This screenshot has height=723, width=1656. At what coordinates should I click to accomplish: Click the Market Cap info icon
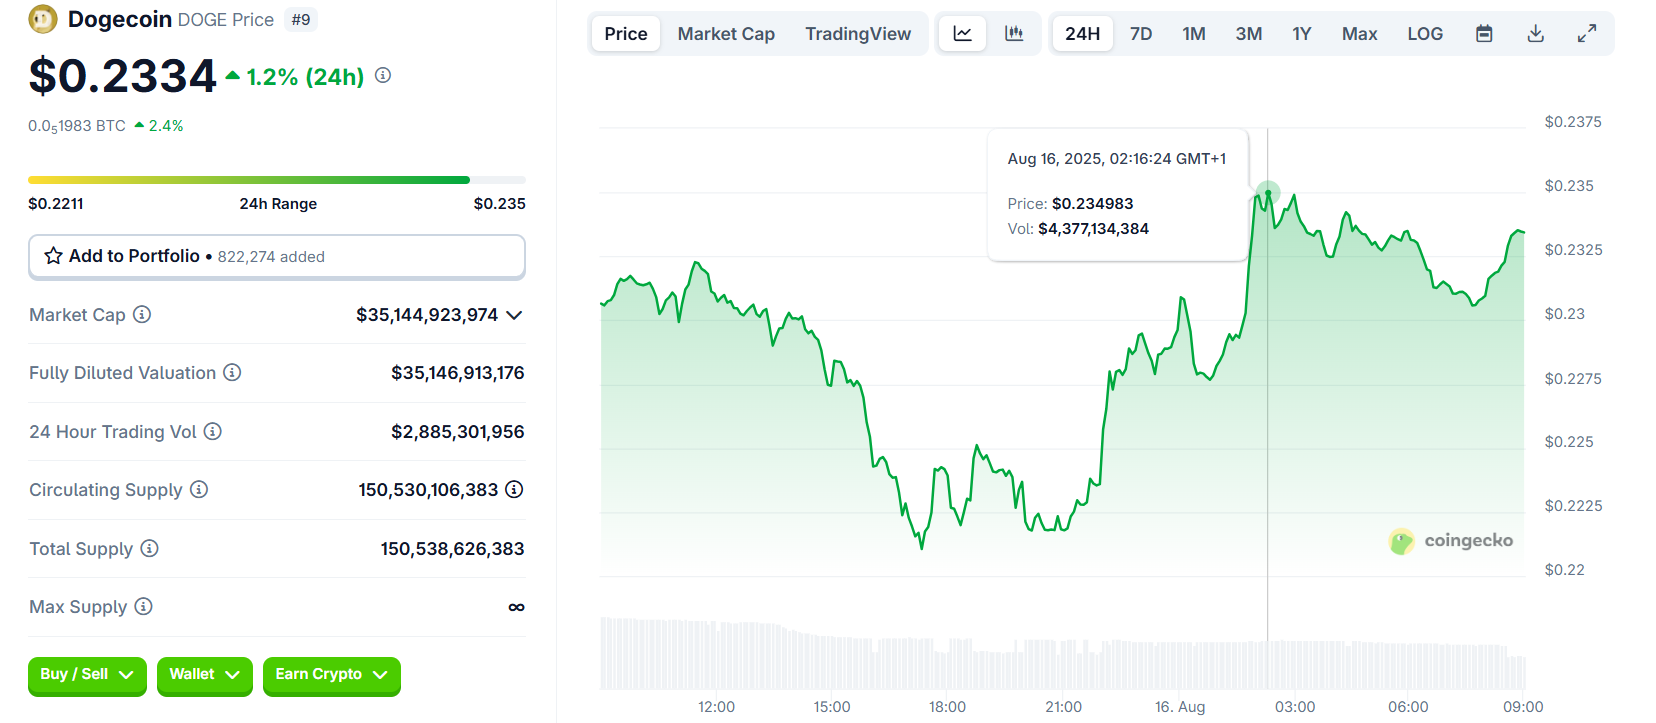pyautogui.click(x=142, y=314)
